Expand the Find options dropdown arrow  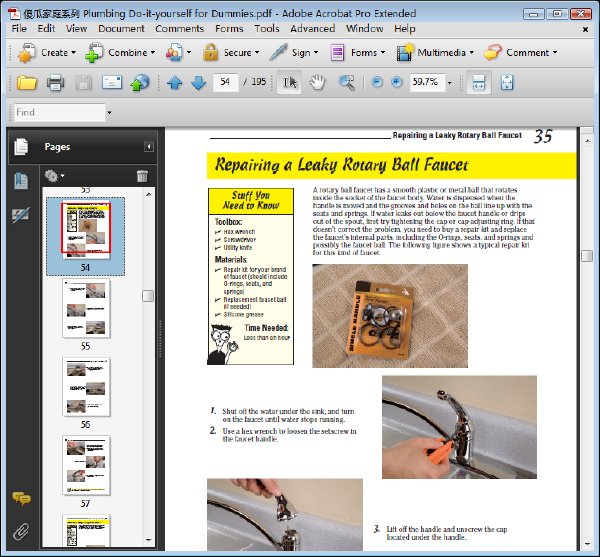109,112
